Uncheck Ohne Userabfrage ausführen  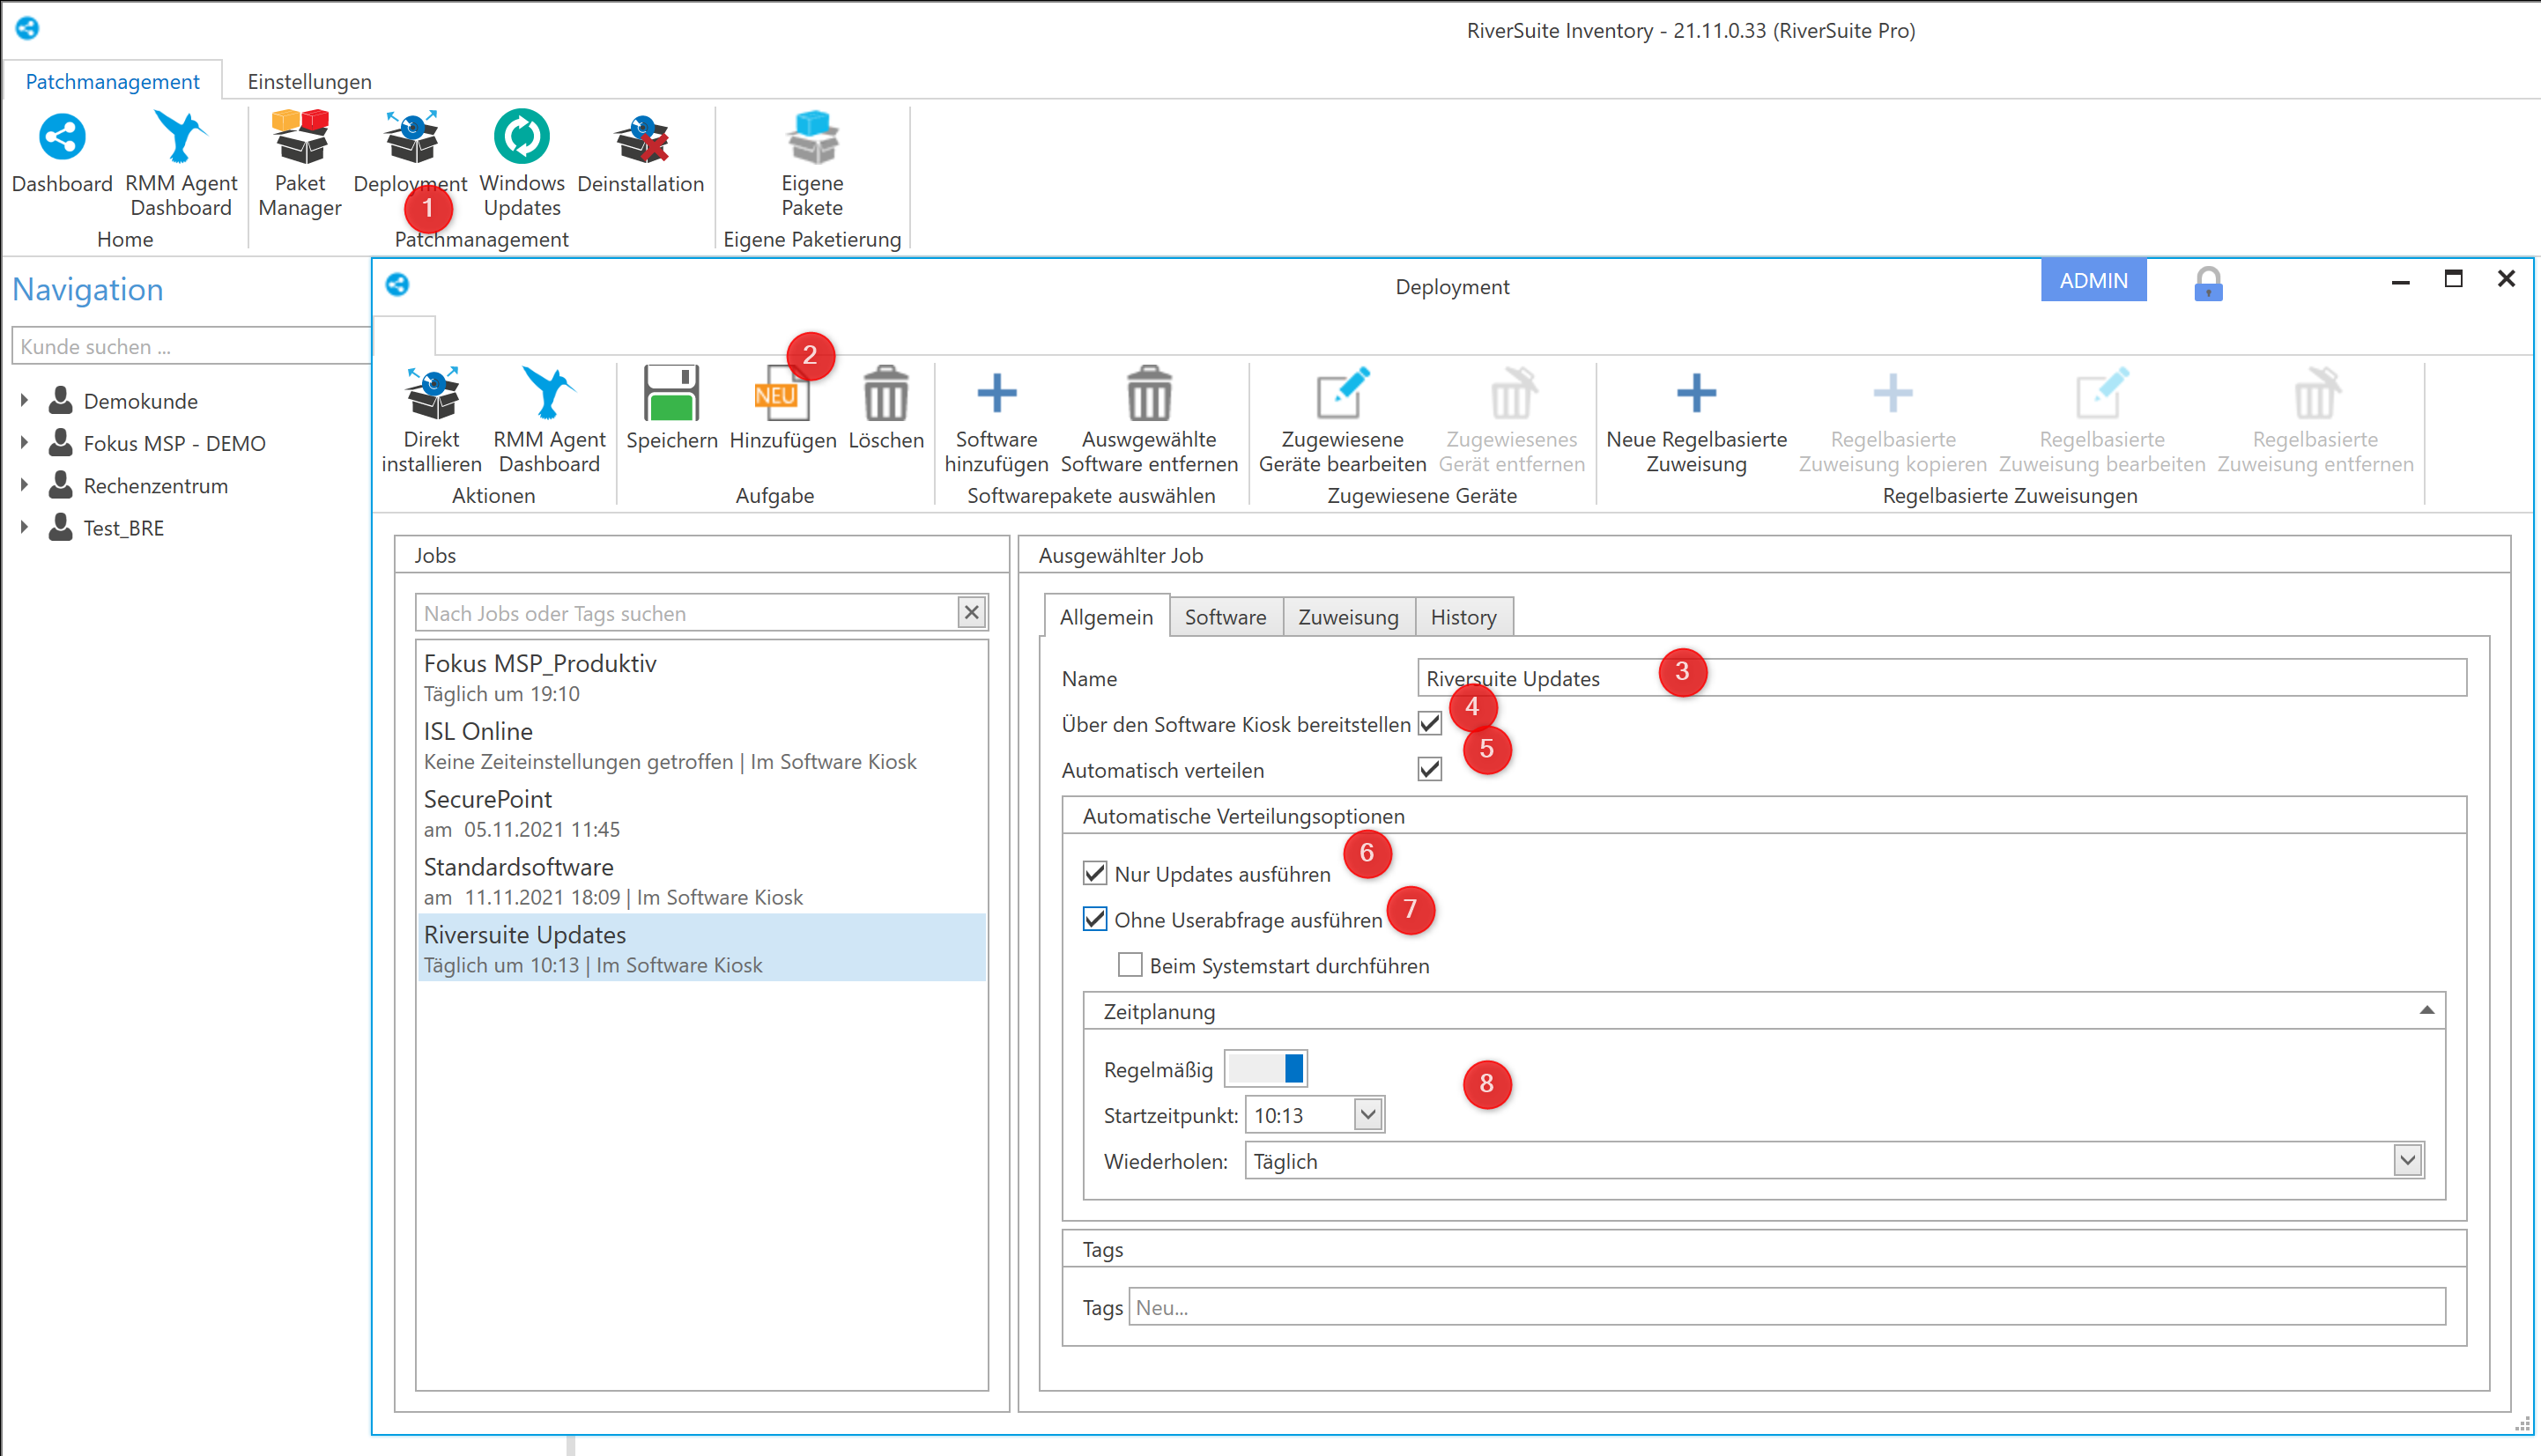[x=1095, y=919]
